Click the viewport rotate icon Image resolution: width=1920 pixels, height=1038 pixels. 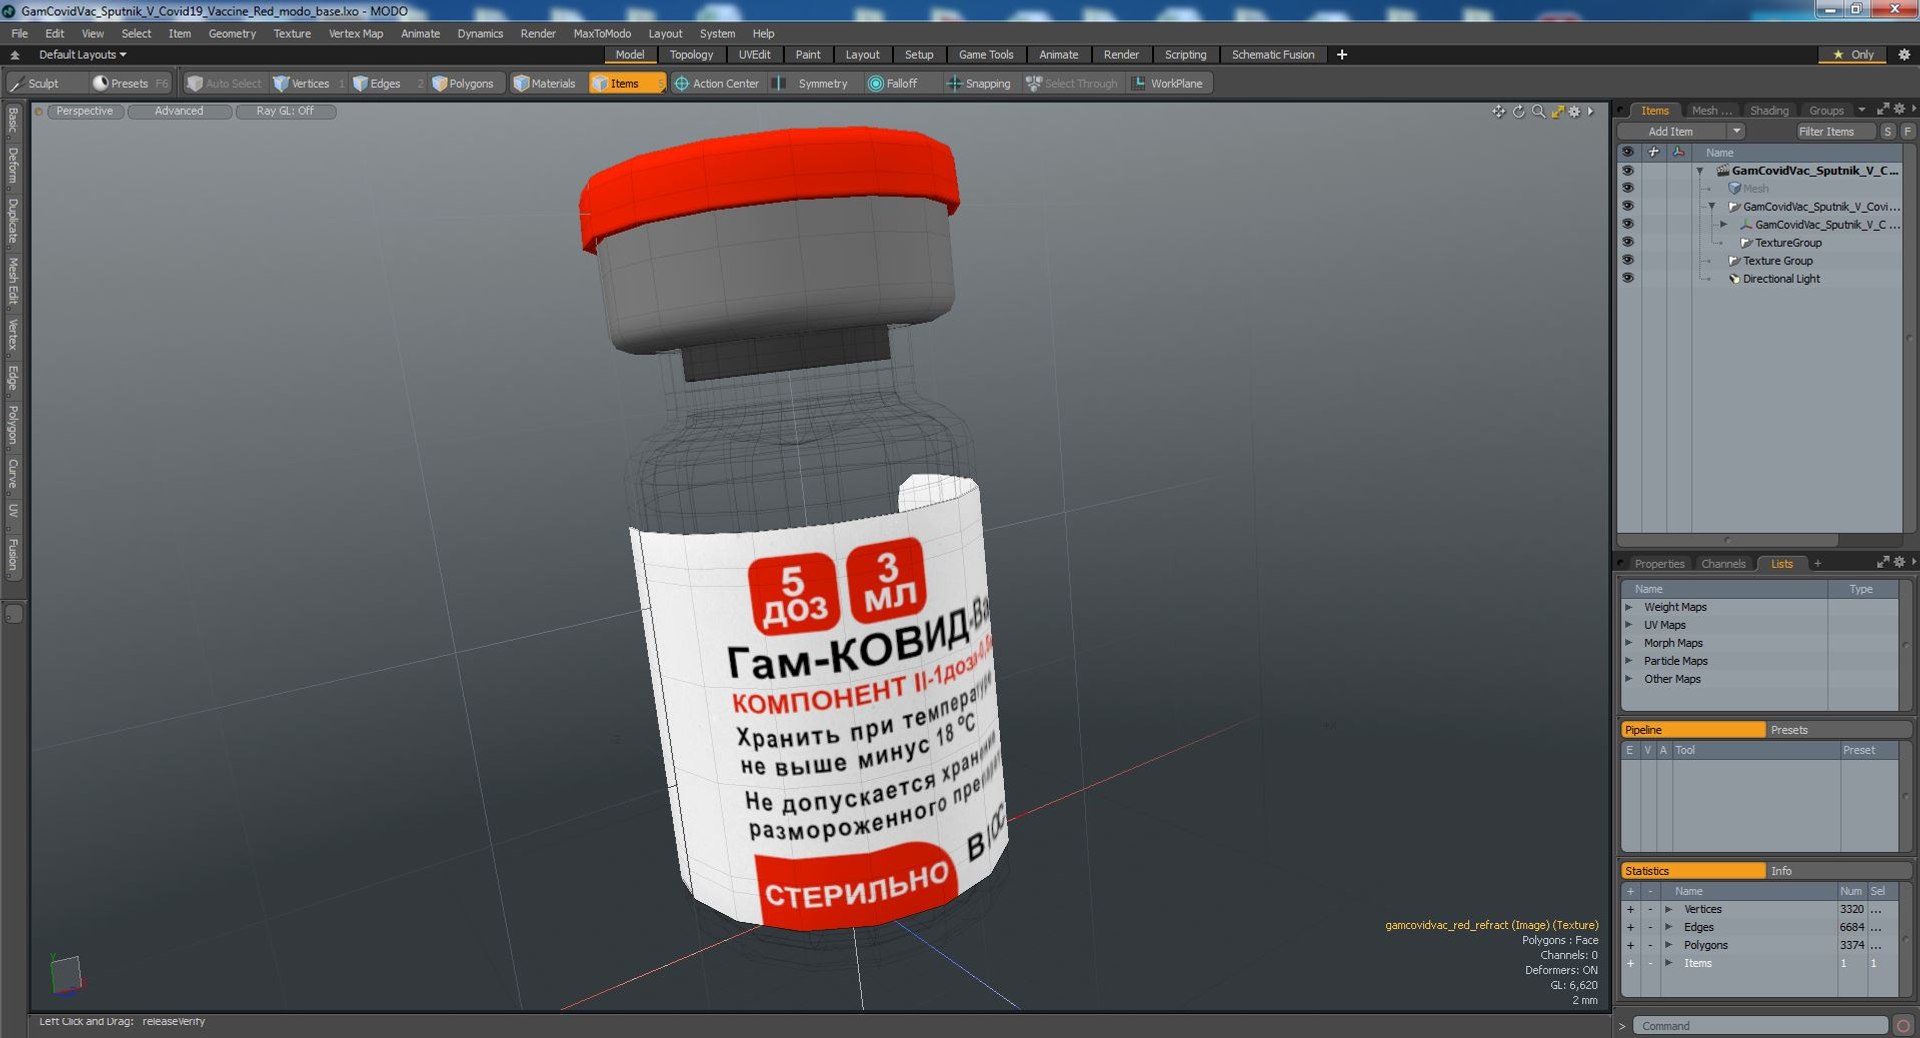1518,111
